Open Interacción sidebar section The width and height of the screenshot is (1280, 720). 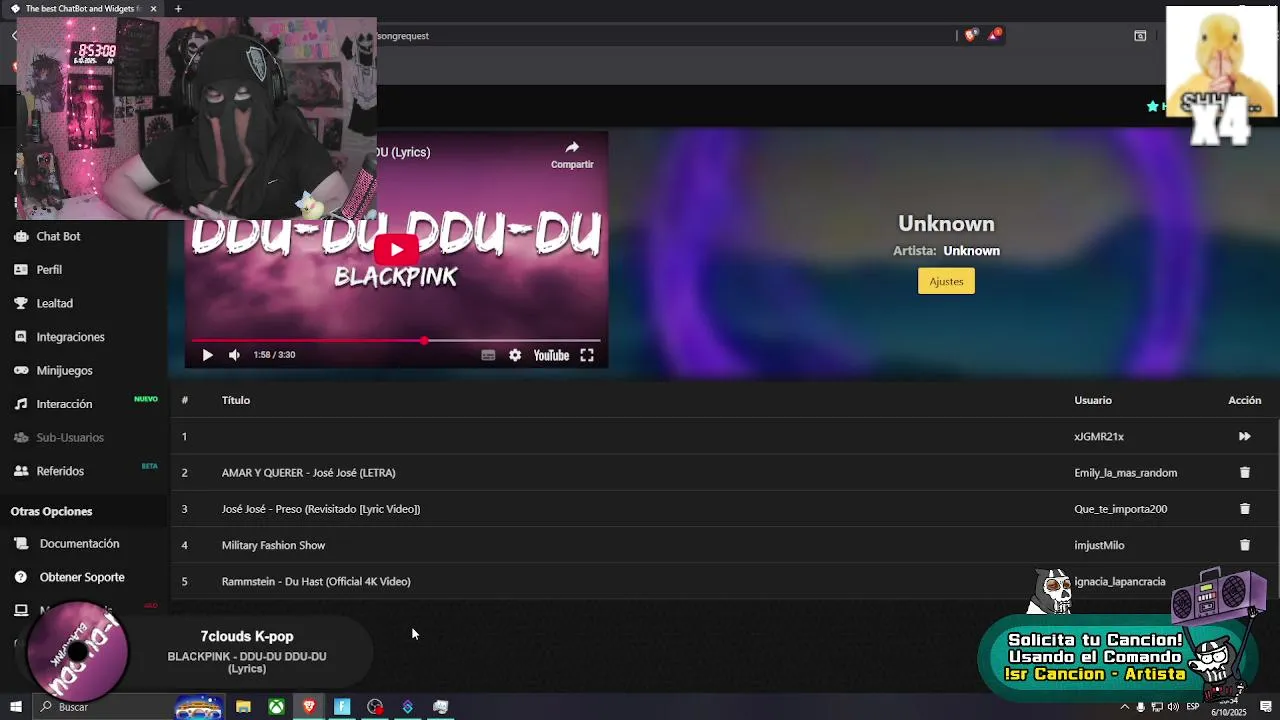64,404
